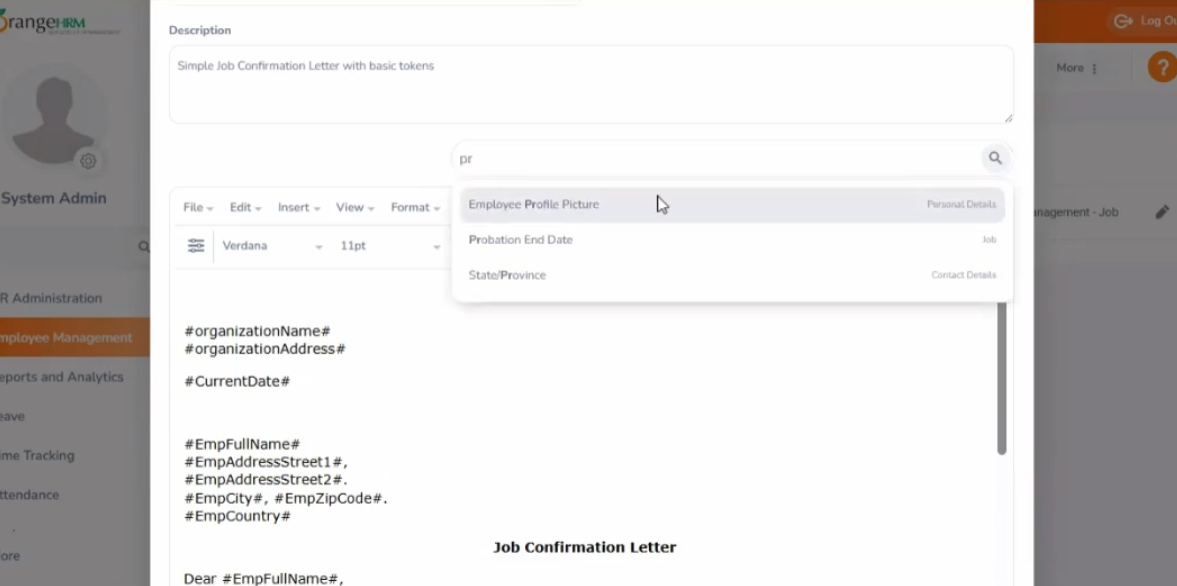The image size is (1177, 586).
Task: Go to Reports and Analytics in sidebar
Action: [62, 377]
